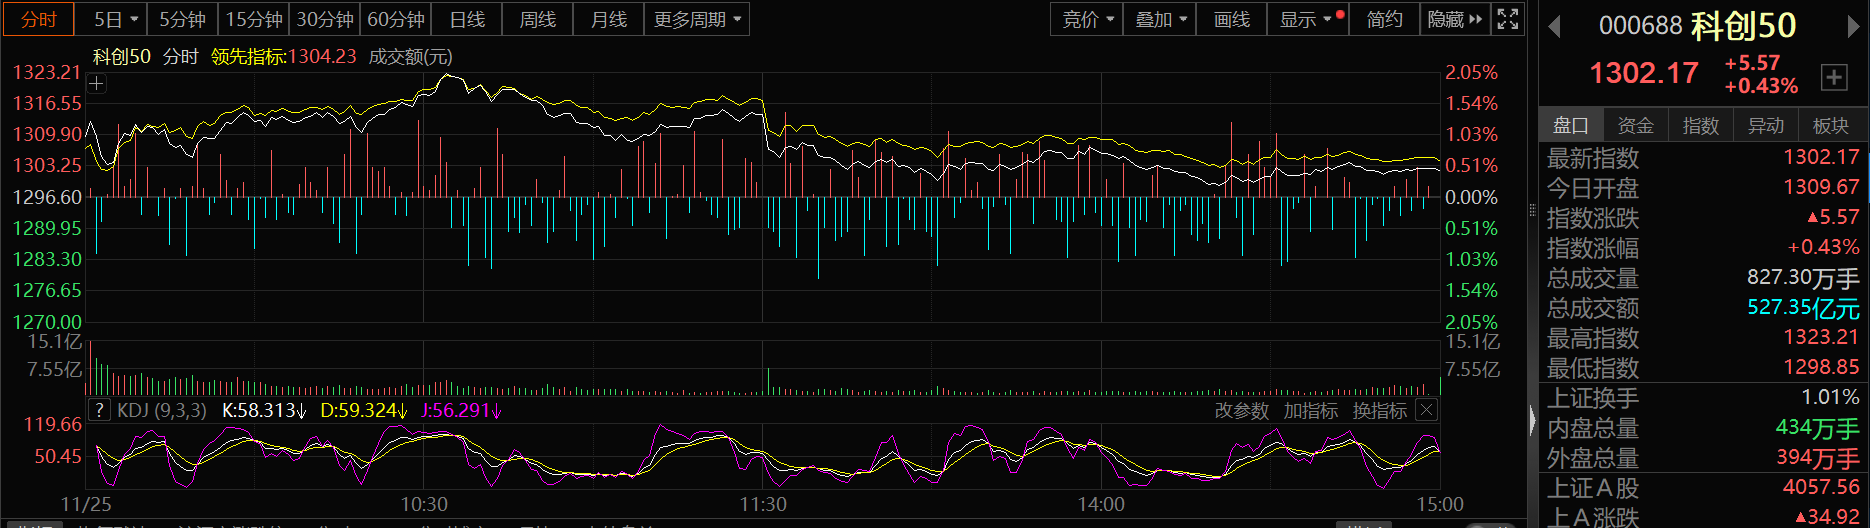This screenshot has height=528, width=1870.
Task: Click the fullscreen expand chart icon
Action: click(1507, 19)
